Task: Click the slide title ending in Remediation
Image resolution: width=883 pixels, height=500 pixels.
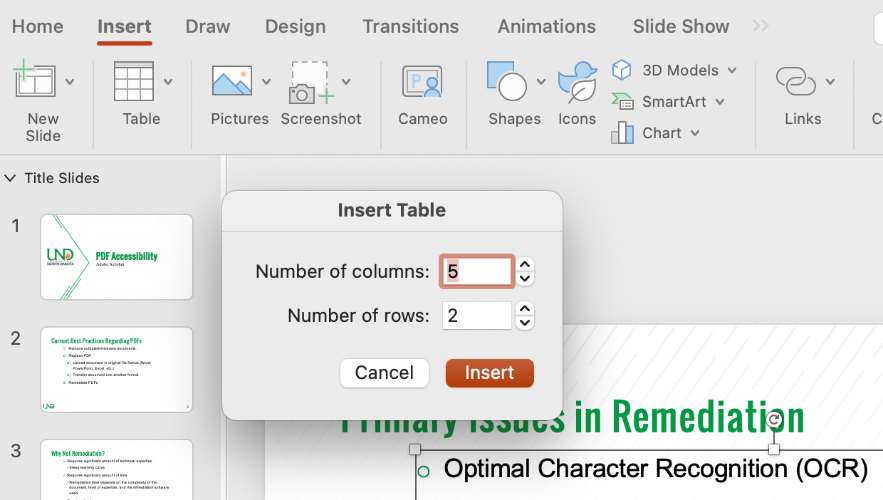Action: coord(572,418)
